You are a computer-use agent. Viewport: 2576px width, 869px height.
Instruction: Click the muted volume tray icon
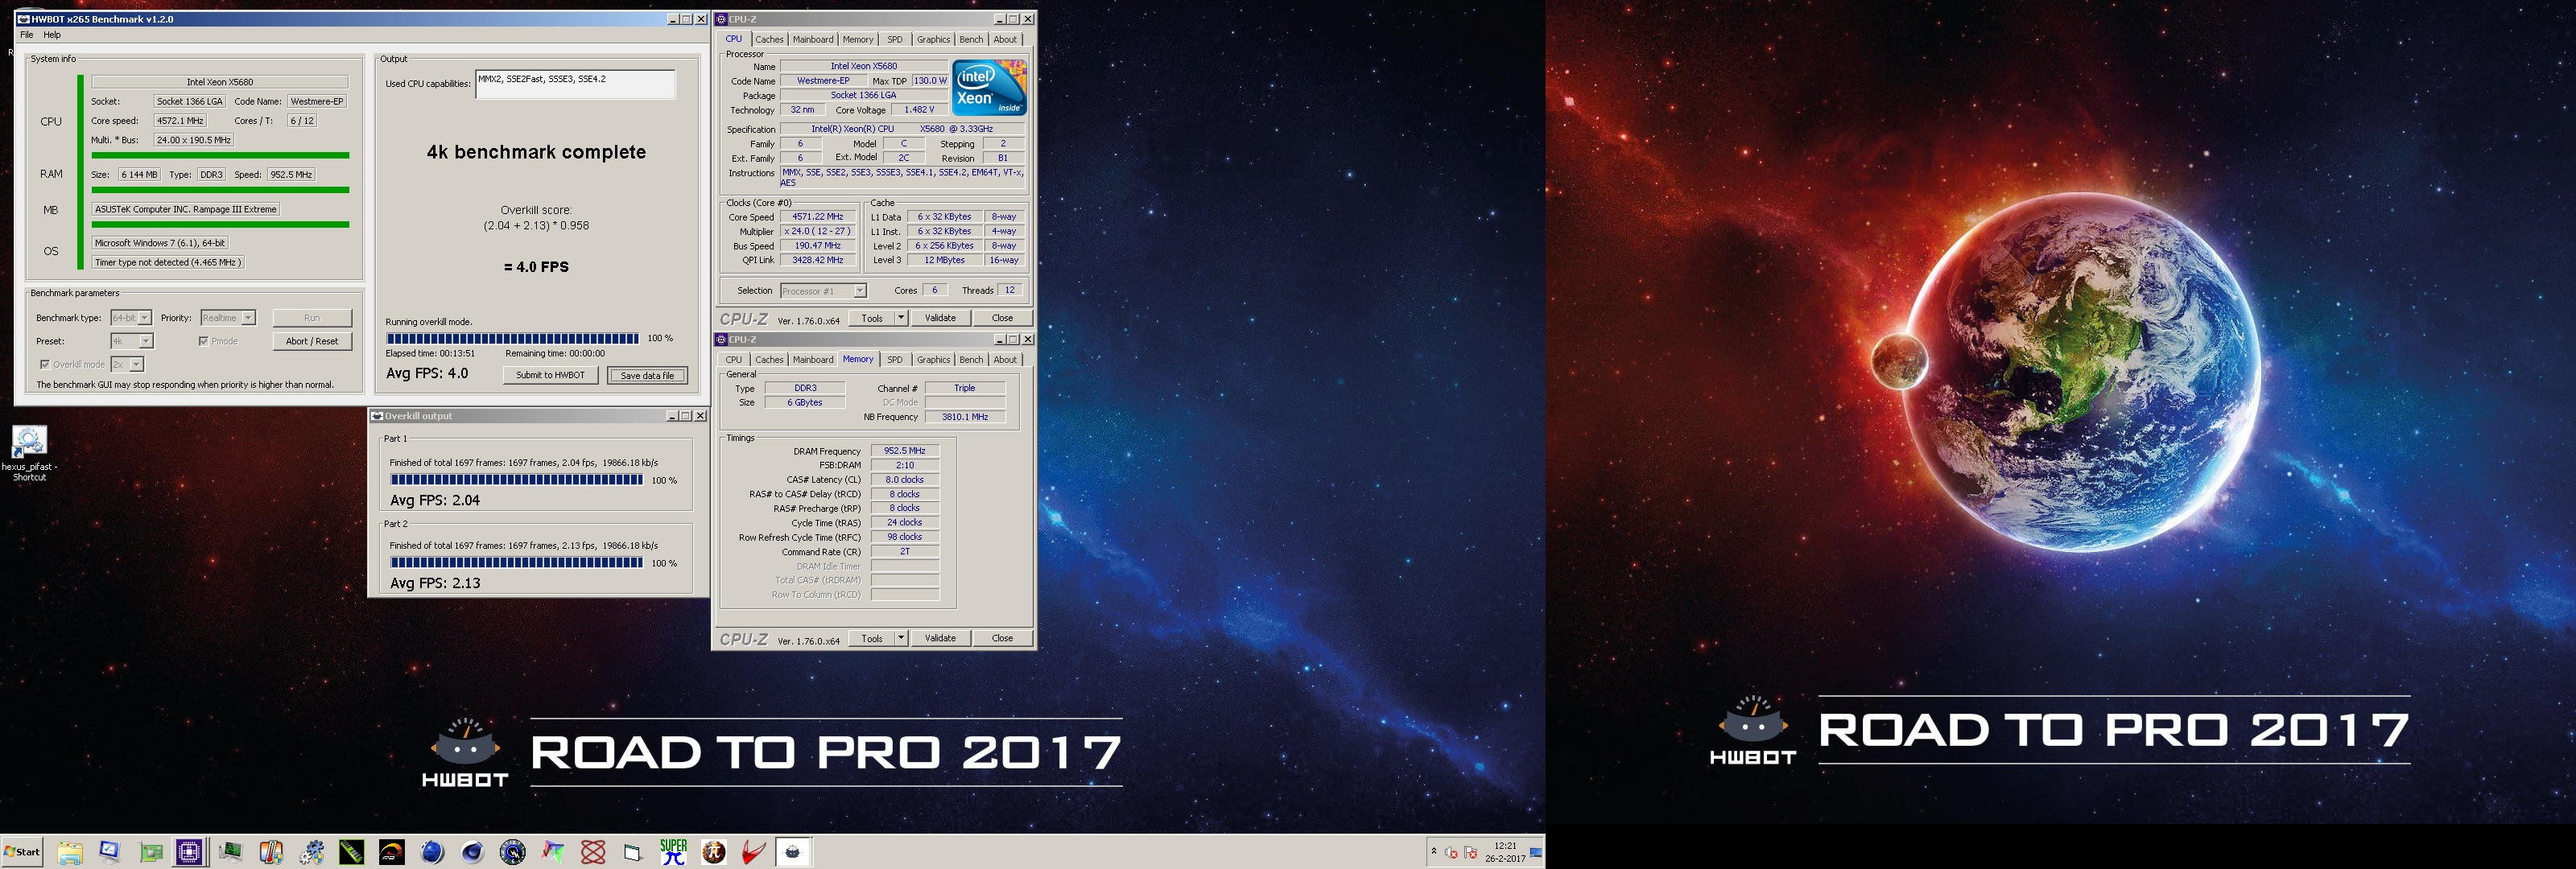1452,853
